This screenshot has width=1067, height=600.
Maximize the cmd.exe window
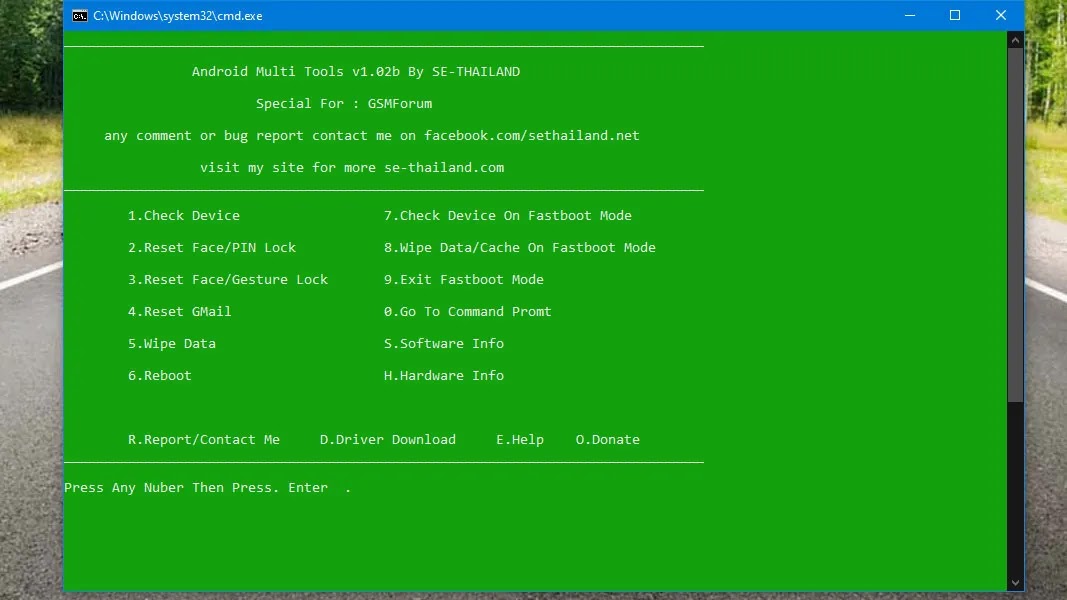955,15
